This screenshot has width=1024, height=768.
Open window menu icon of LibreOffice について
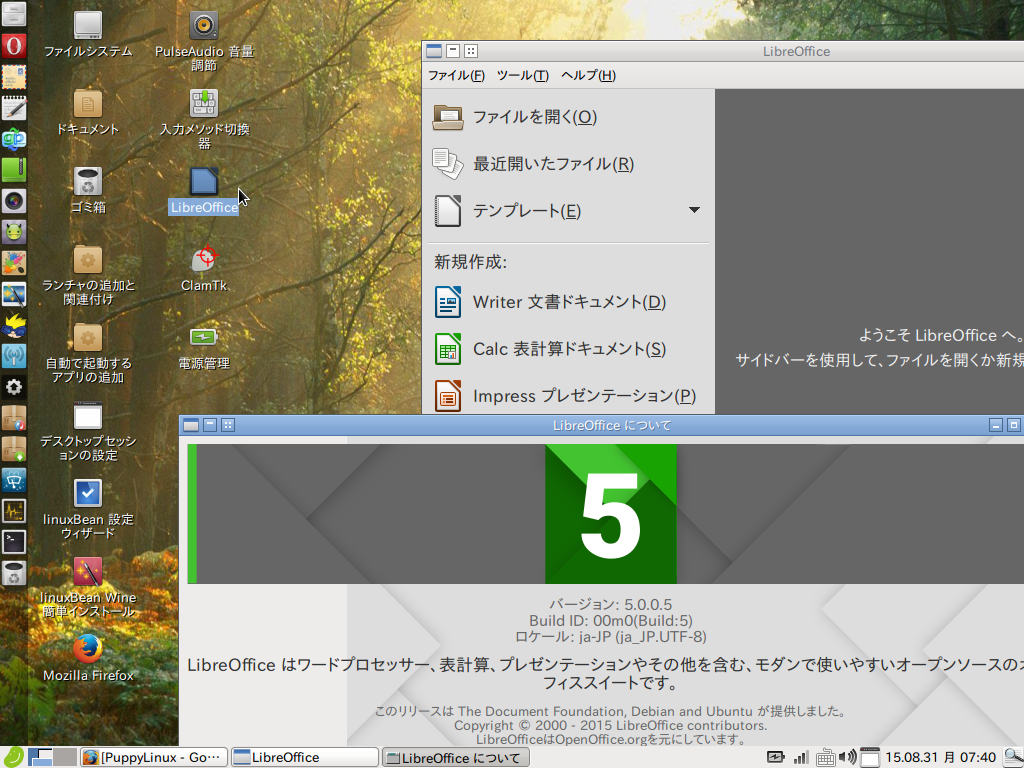coord(191,425)
